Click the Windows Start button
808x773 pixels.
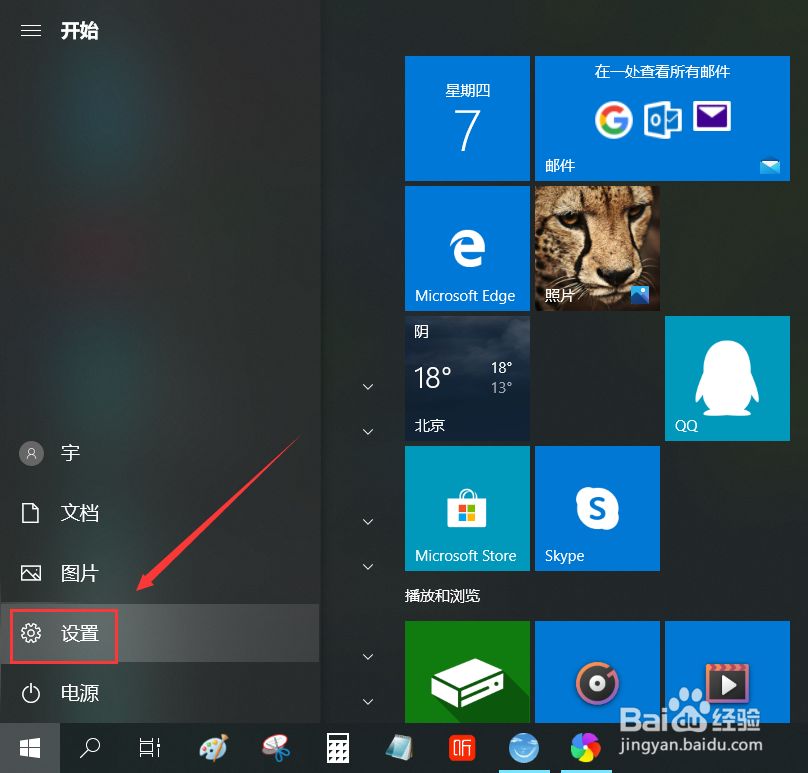click(x=30, y=748)
